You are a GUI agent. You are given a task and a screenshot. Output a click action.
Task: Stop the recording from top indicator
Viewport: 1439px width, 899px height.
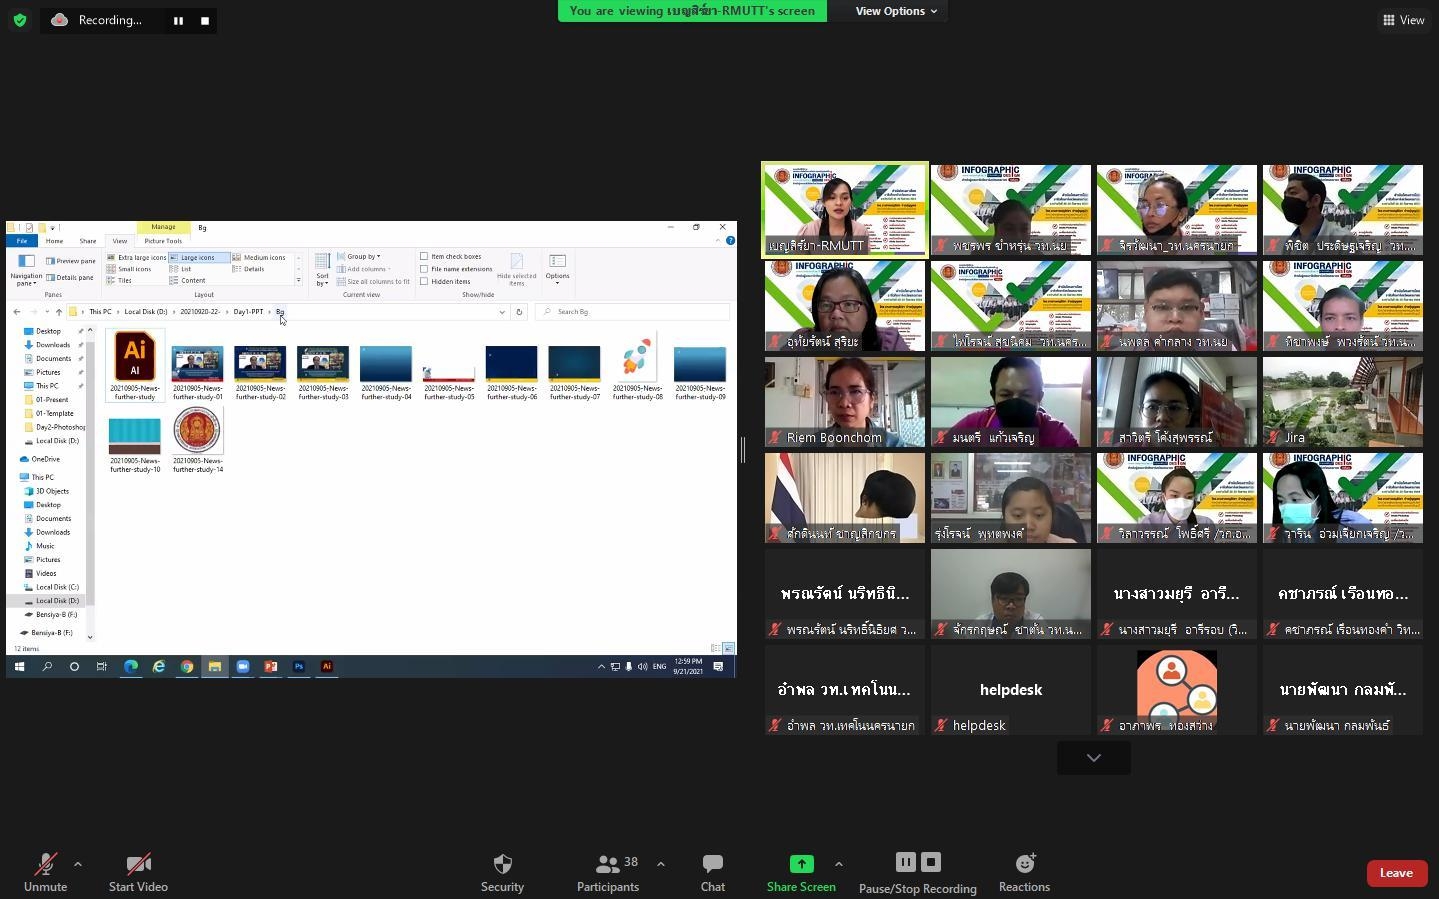click(x=205, y=21)
